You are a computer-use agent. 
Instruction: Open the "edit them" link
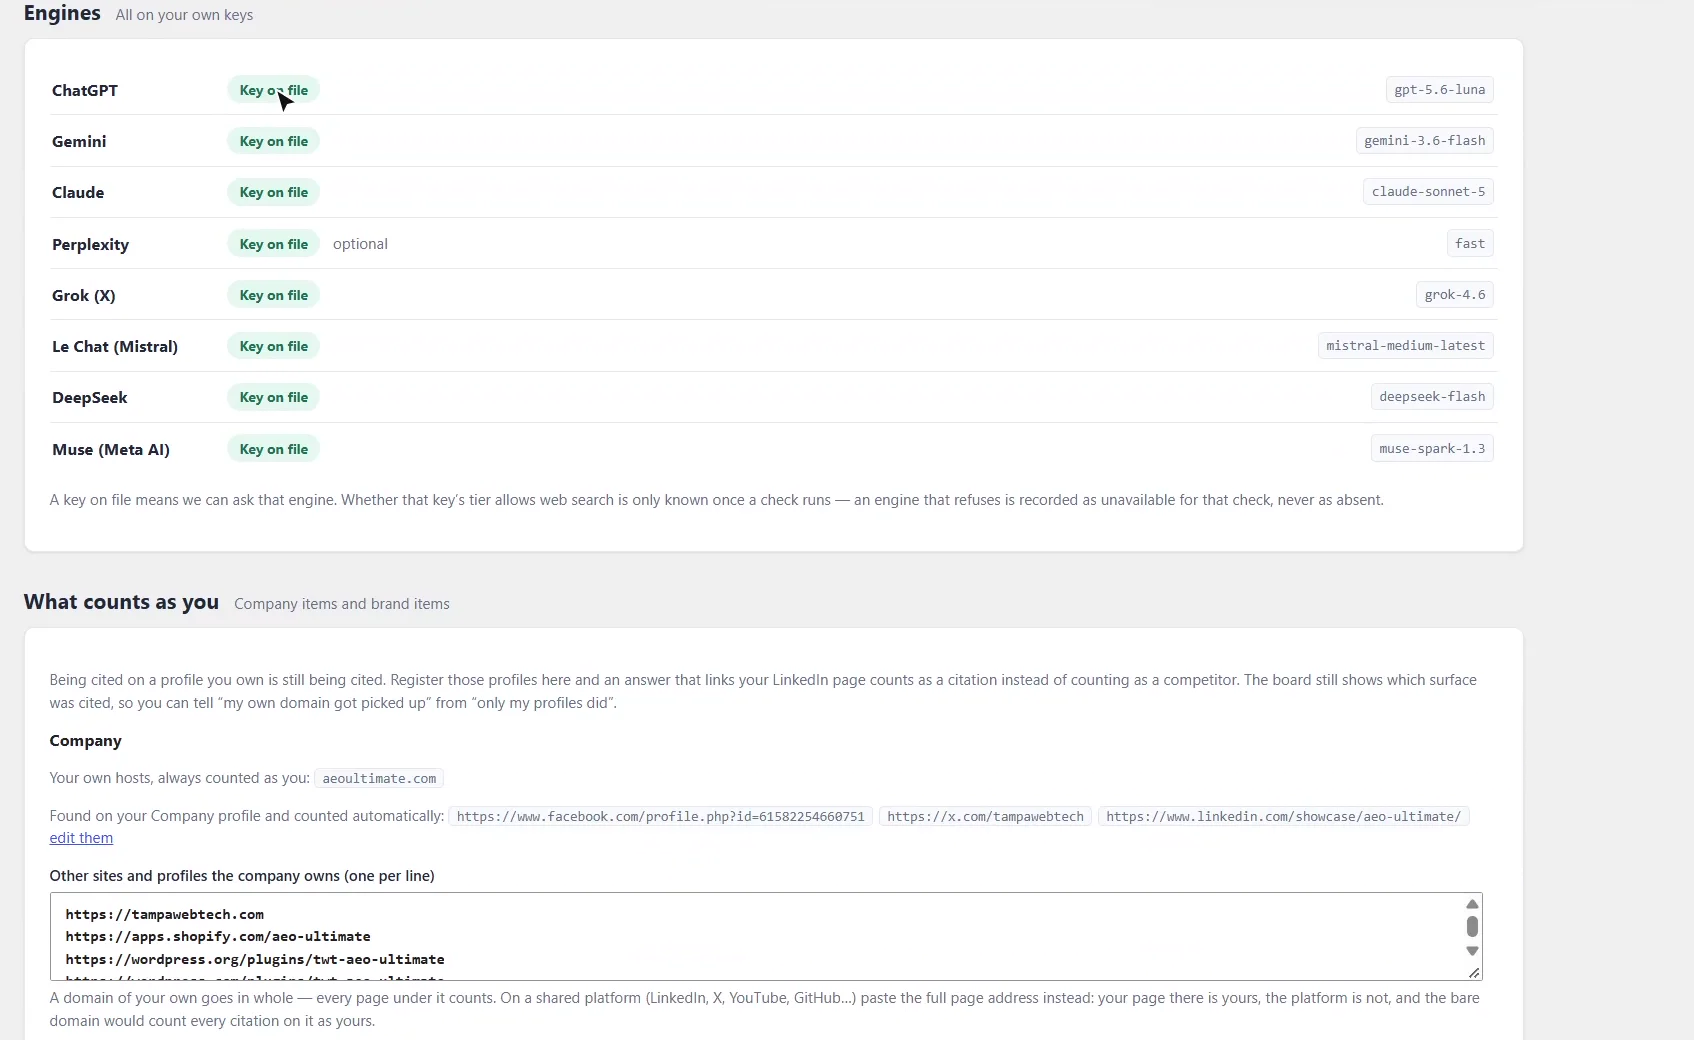coord(81,838)
